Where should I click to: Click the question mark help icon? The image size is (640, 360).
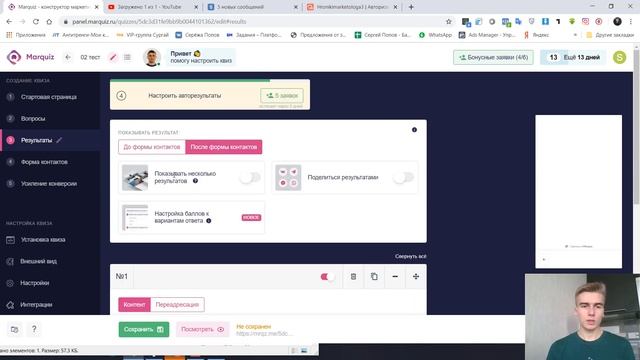[34, 329]
